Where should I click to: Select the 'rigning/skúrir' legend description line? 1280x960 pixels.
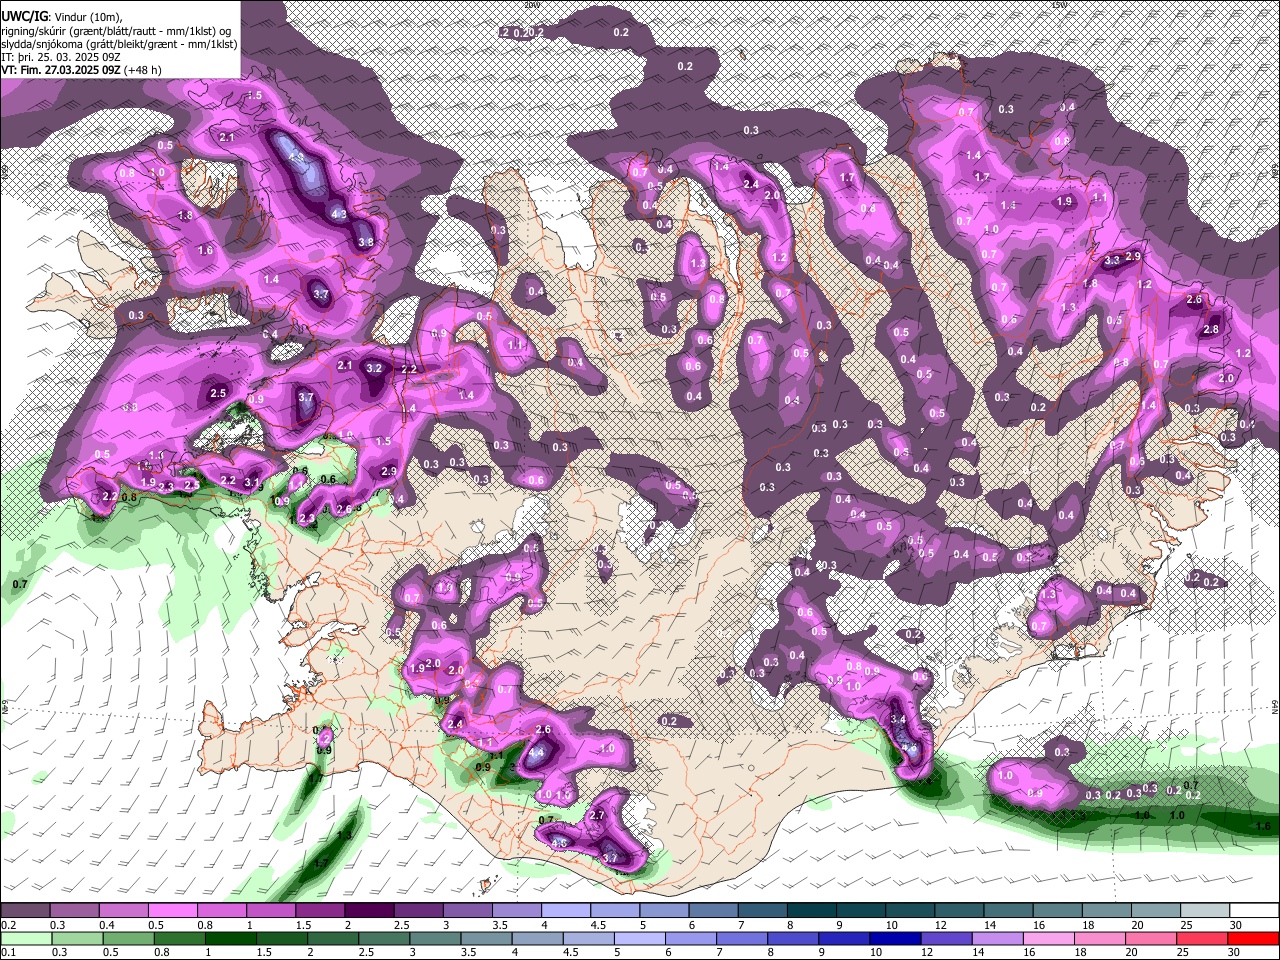116,32
